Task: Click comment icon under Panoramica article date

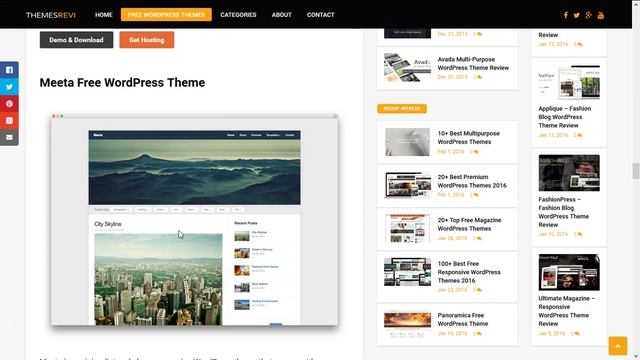Action: 477,333
